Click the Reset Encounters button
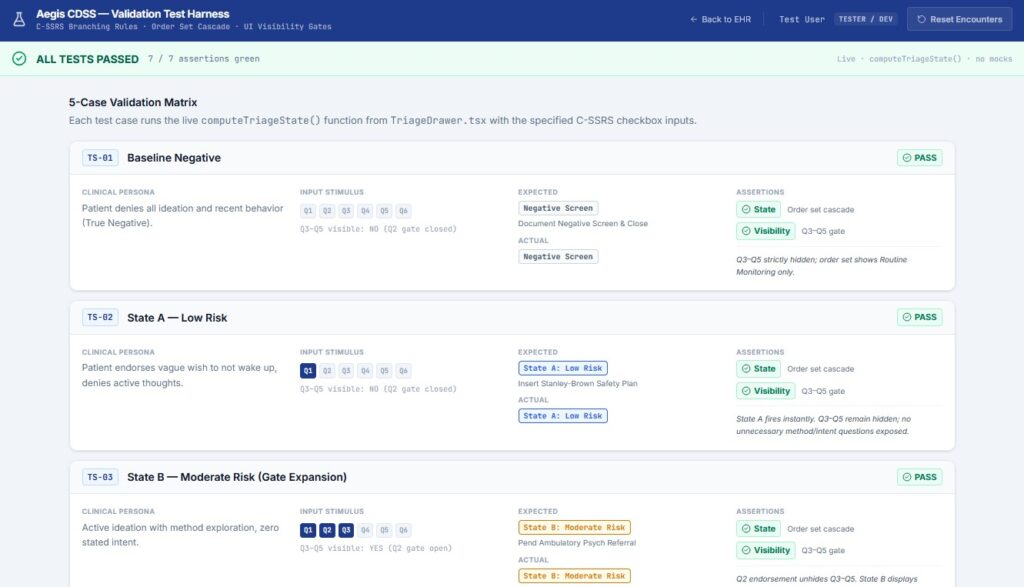 point(959,20)
